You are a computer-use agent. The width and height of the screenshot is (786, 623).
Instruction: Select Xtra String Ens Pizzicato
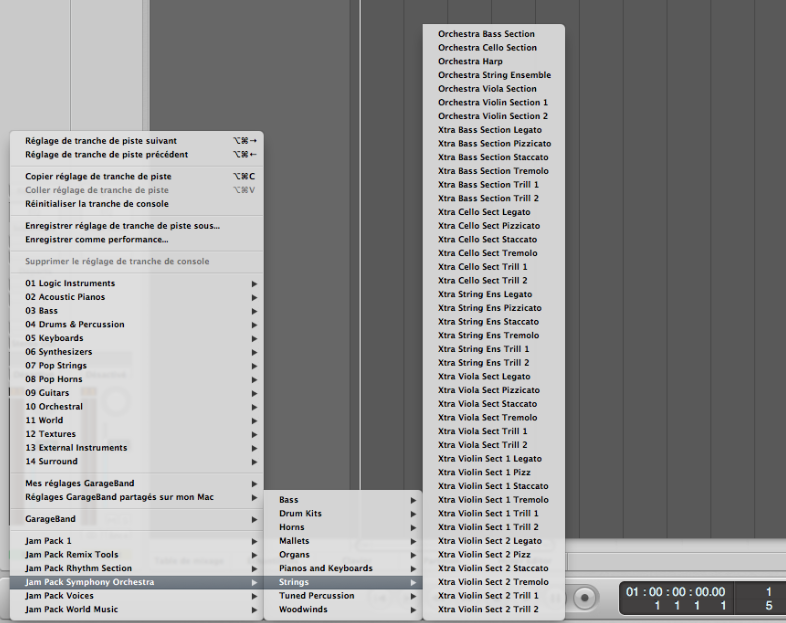click(x=494, y=308)
